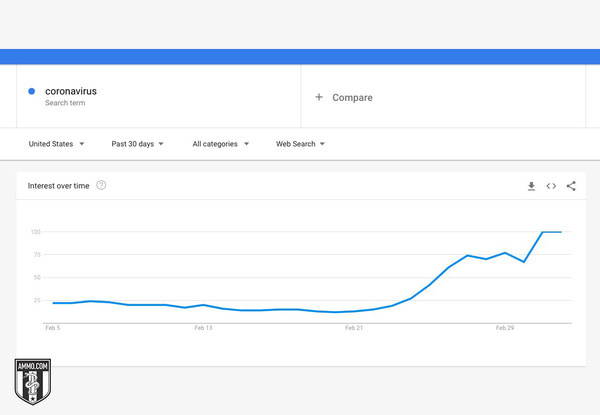Click the blue dot next to coronavirus
This screenshot has height=415, width=600.
pos(32,91)
